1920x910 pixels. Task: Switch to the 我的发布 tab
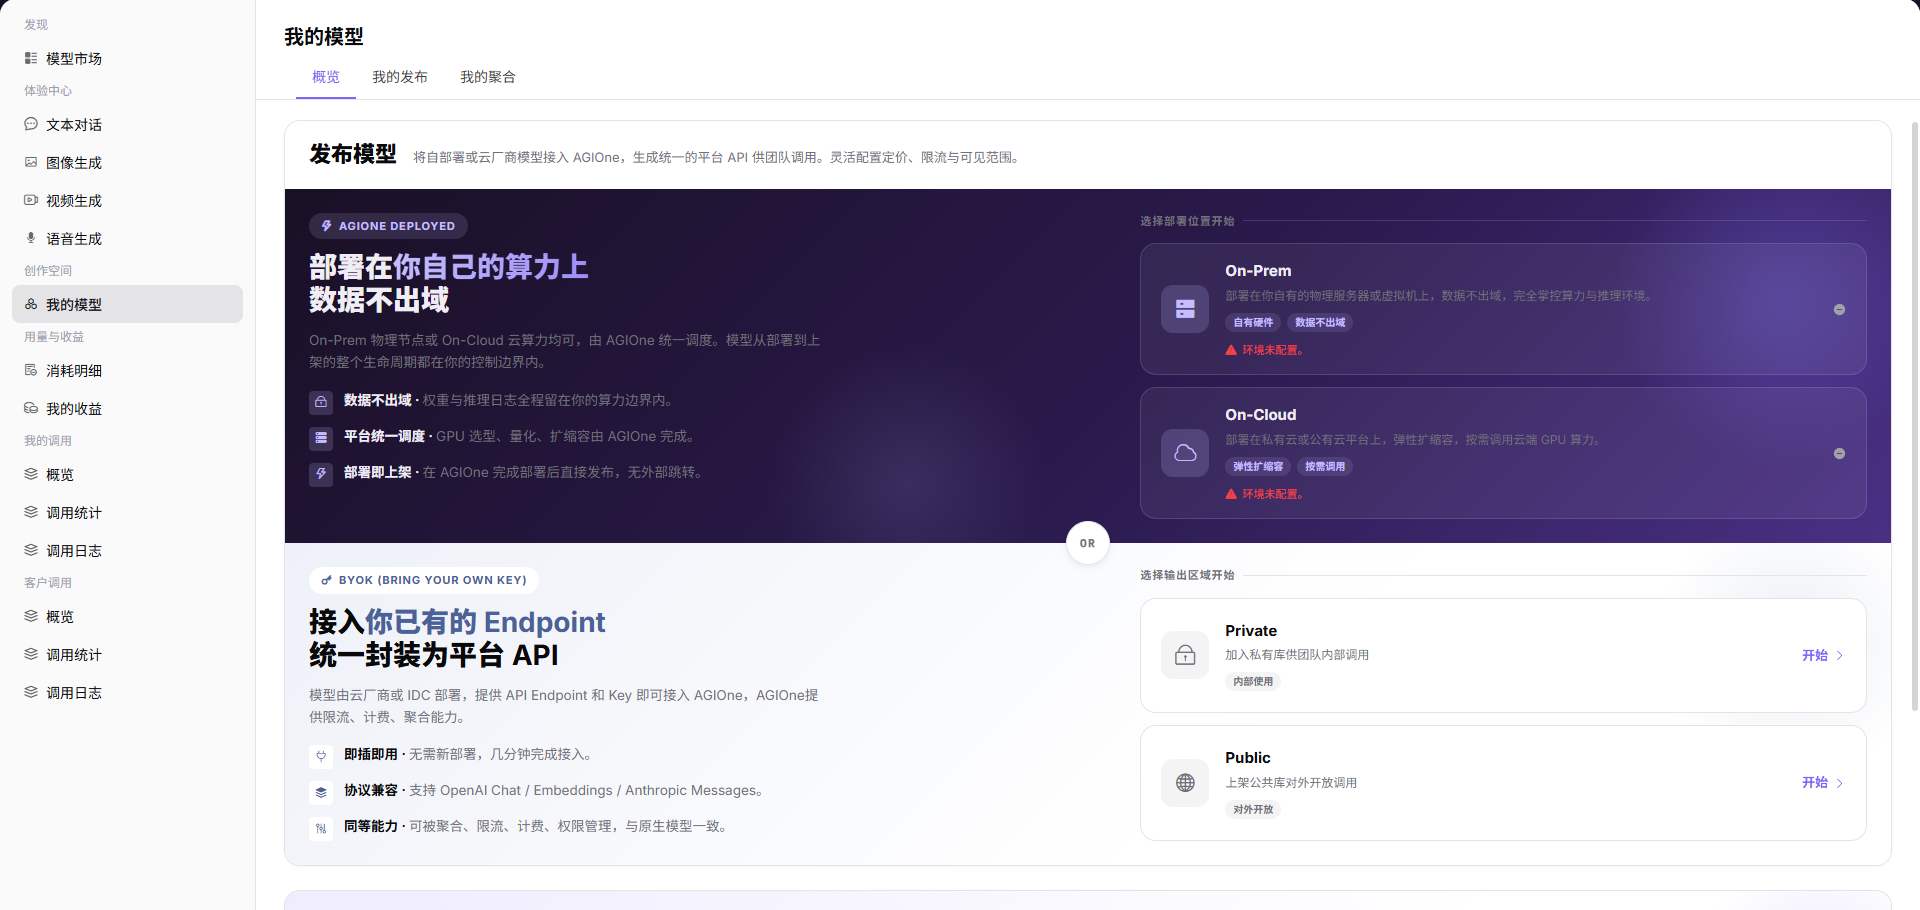pyautogui.click(x=400, y=77)
